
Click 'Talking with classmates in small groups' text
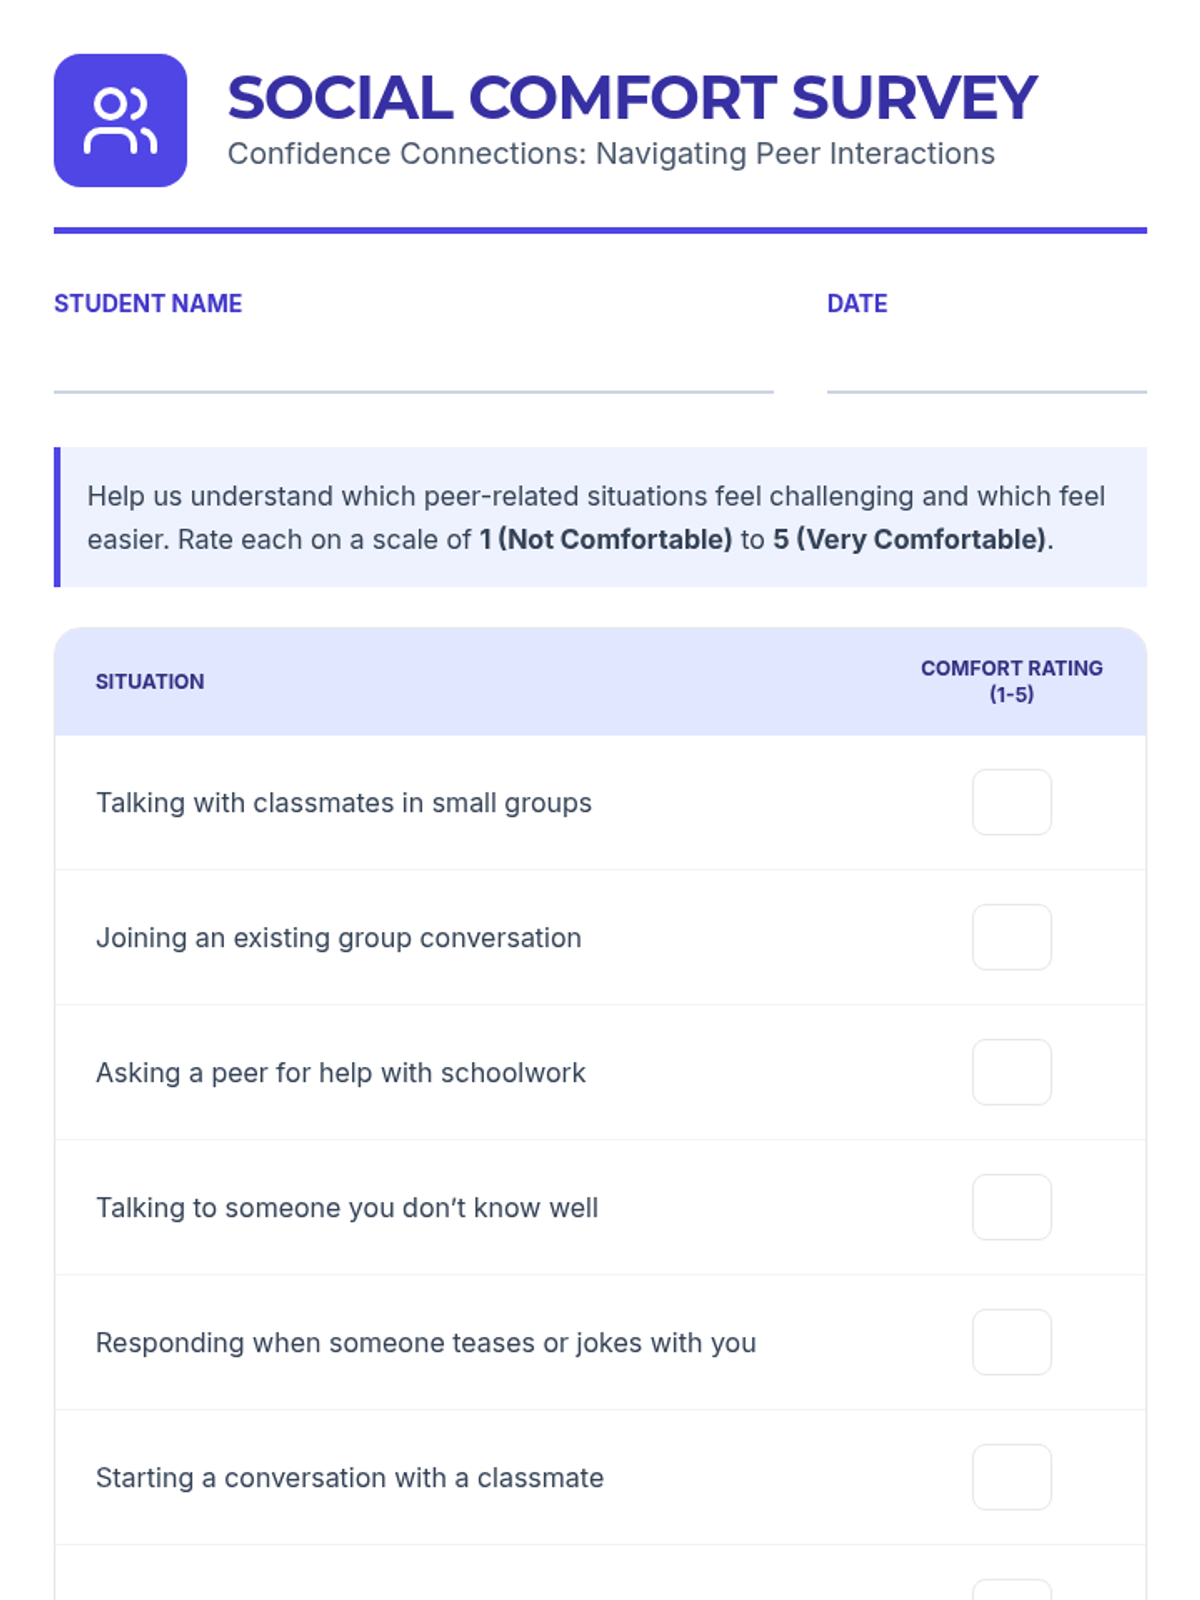coord(344,803)
